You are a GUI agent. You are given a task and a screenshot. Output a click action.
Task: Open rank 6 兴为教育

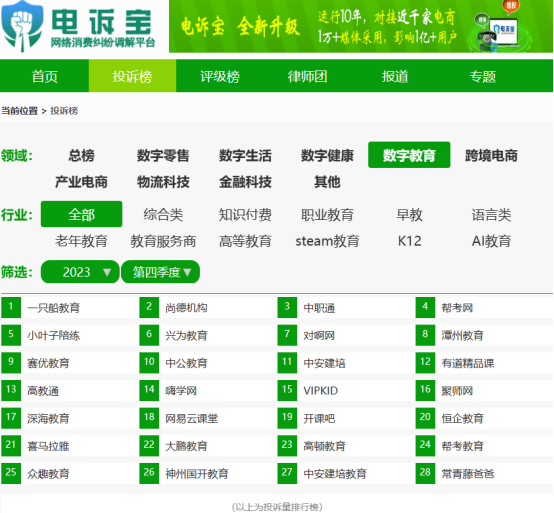[x=186, y=335]
